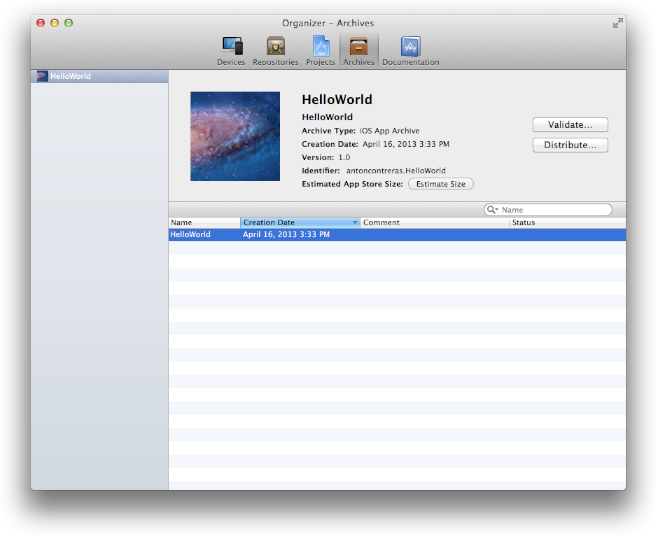Switch to the Repositories section icon
The height and width of the screenshot is (536, 656).
275,47
